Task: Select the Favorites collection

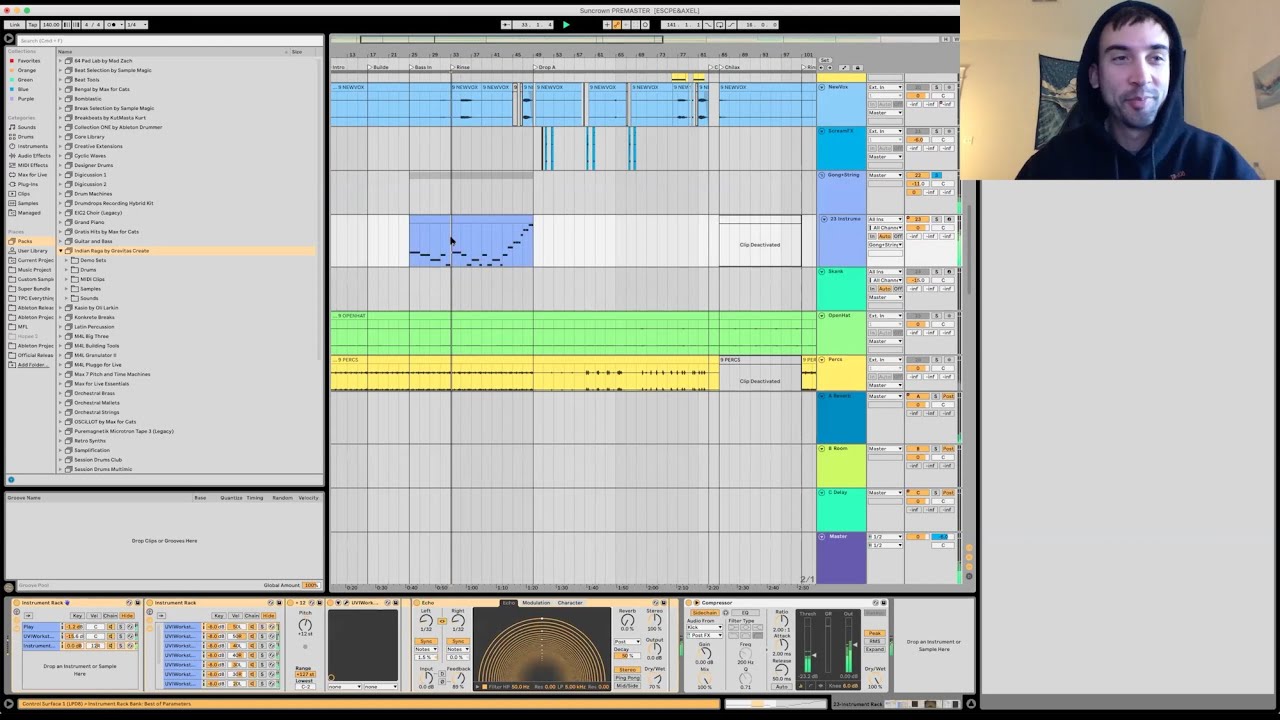Action: pyautogui.click(x=28, y=61)
